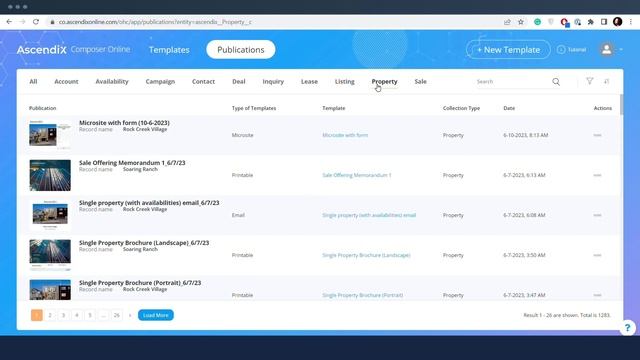Viewport: 640px width, 360px height.
Task: Click into the Search field
Action: click(x=512, y=82)
